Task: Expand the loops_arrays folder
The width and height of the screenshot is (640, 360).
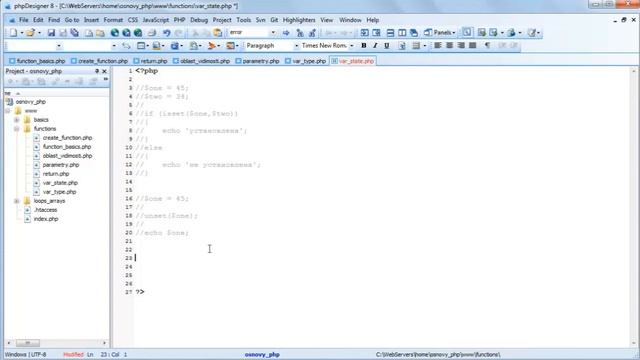Action: 17,201
